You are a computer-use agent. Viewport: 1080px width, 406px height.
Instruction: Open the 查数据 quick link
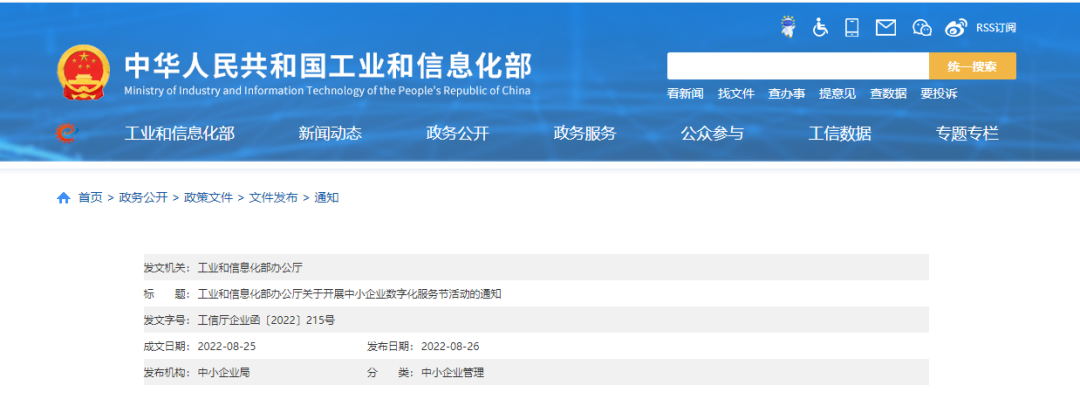pyautogui.click(x=889, y=94)
